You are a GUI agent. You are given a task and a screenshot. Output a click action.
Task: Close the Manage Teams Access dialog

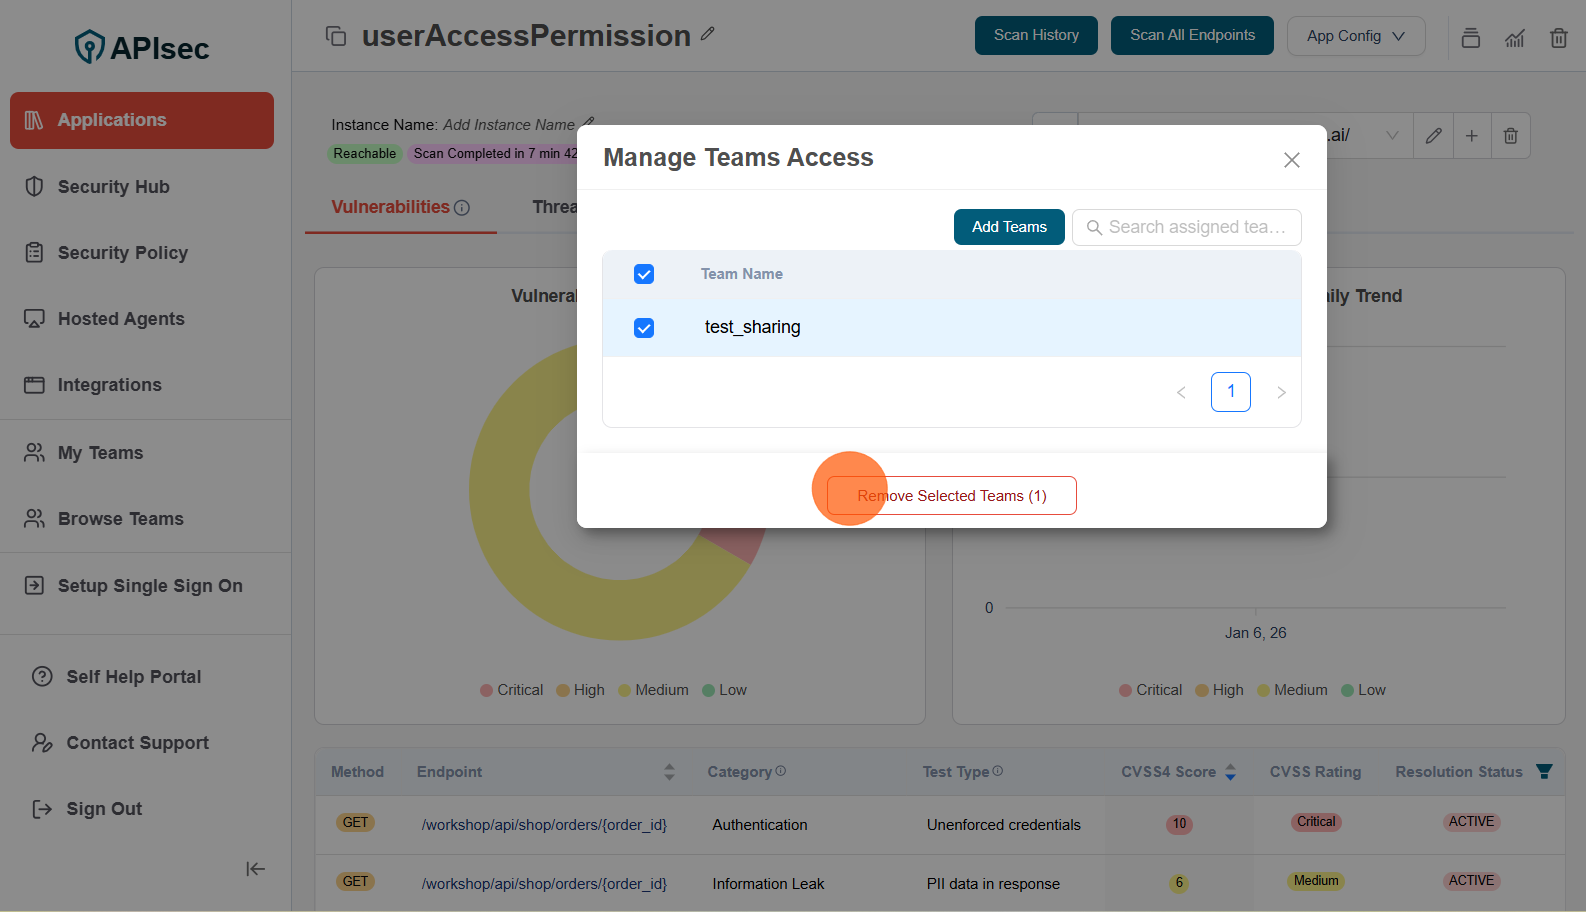pyautogui.click(x=1291, y=160)
